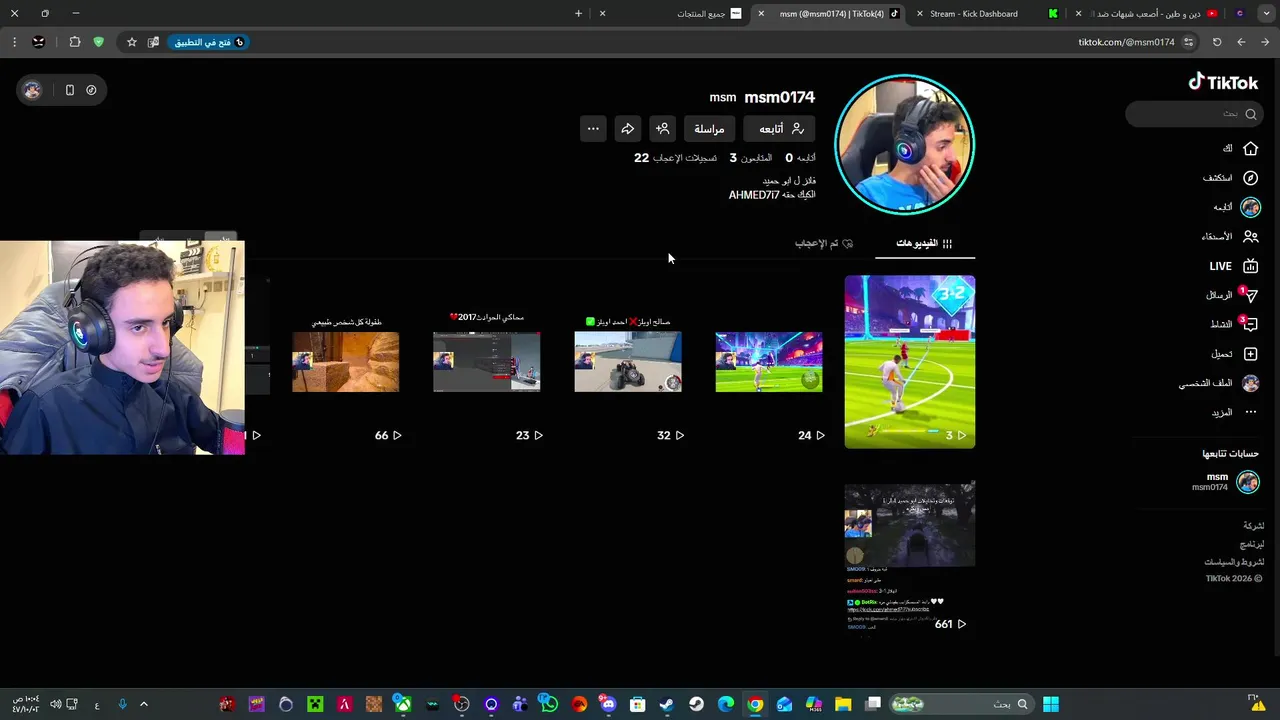Open Steam from the taskbar
Viewport: 1280px width, 720px height.
pos(667,705)
